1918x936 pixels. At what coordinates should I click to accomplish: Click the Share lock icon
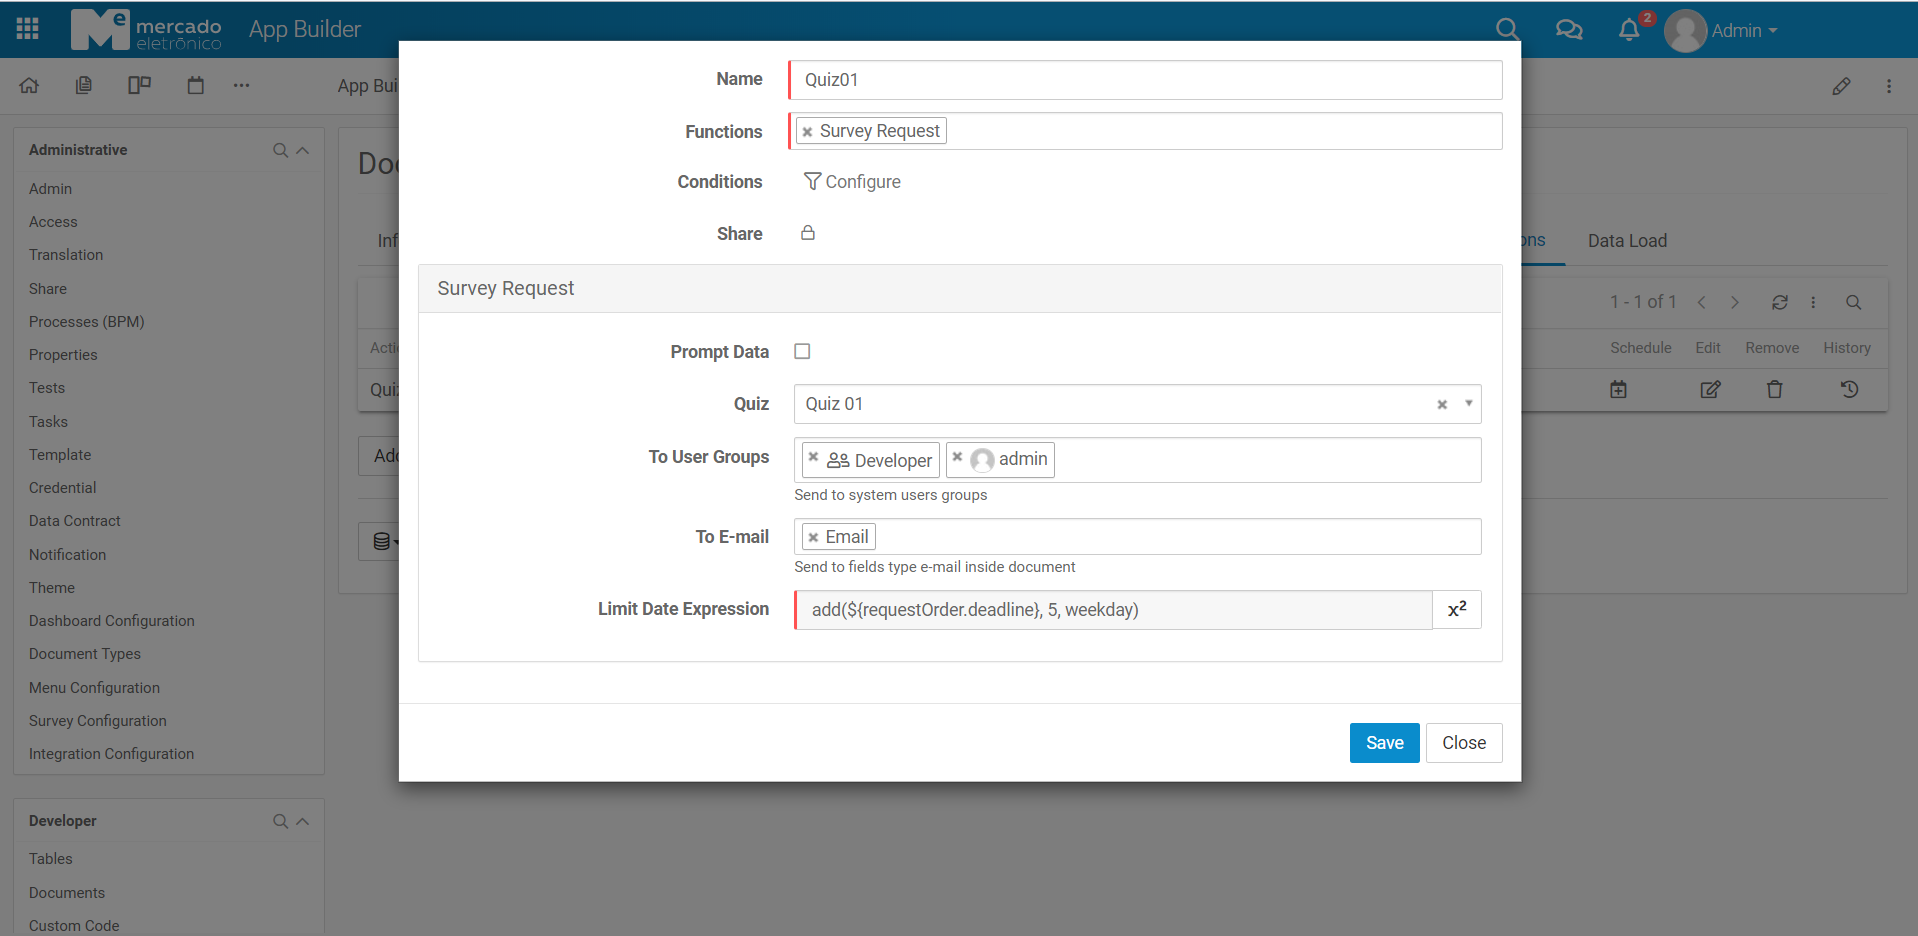coord(808,233)
